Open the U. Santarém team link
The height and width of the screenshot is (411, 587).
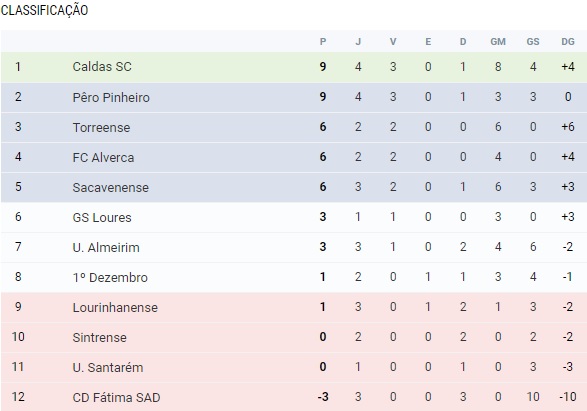click(108, 367)
